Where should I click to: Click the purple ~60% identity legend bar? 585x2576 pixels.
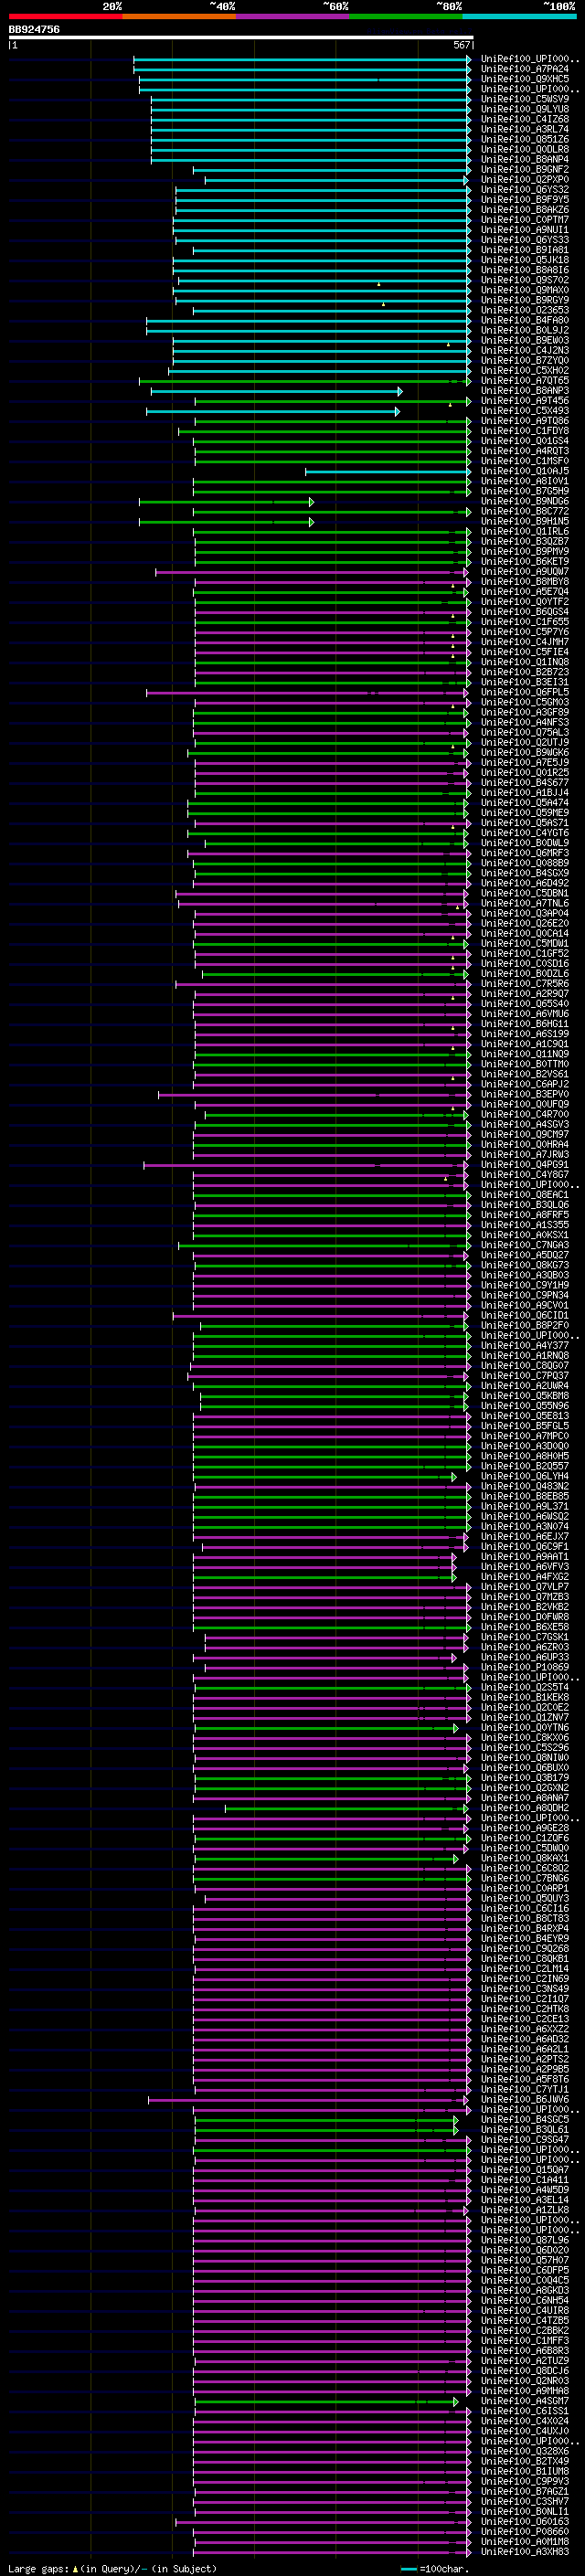[292, 16]
